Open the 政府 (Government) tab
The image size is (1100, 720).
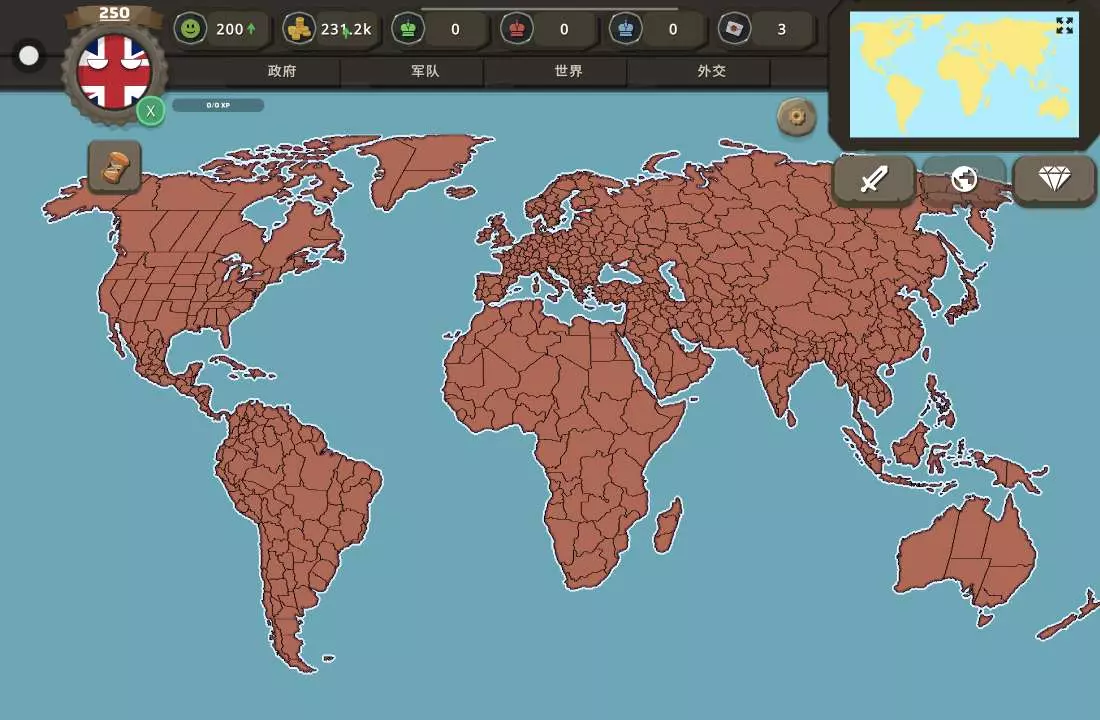click(x=282, y=72)
